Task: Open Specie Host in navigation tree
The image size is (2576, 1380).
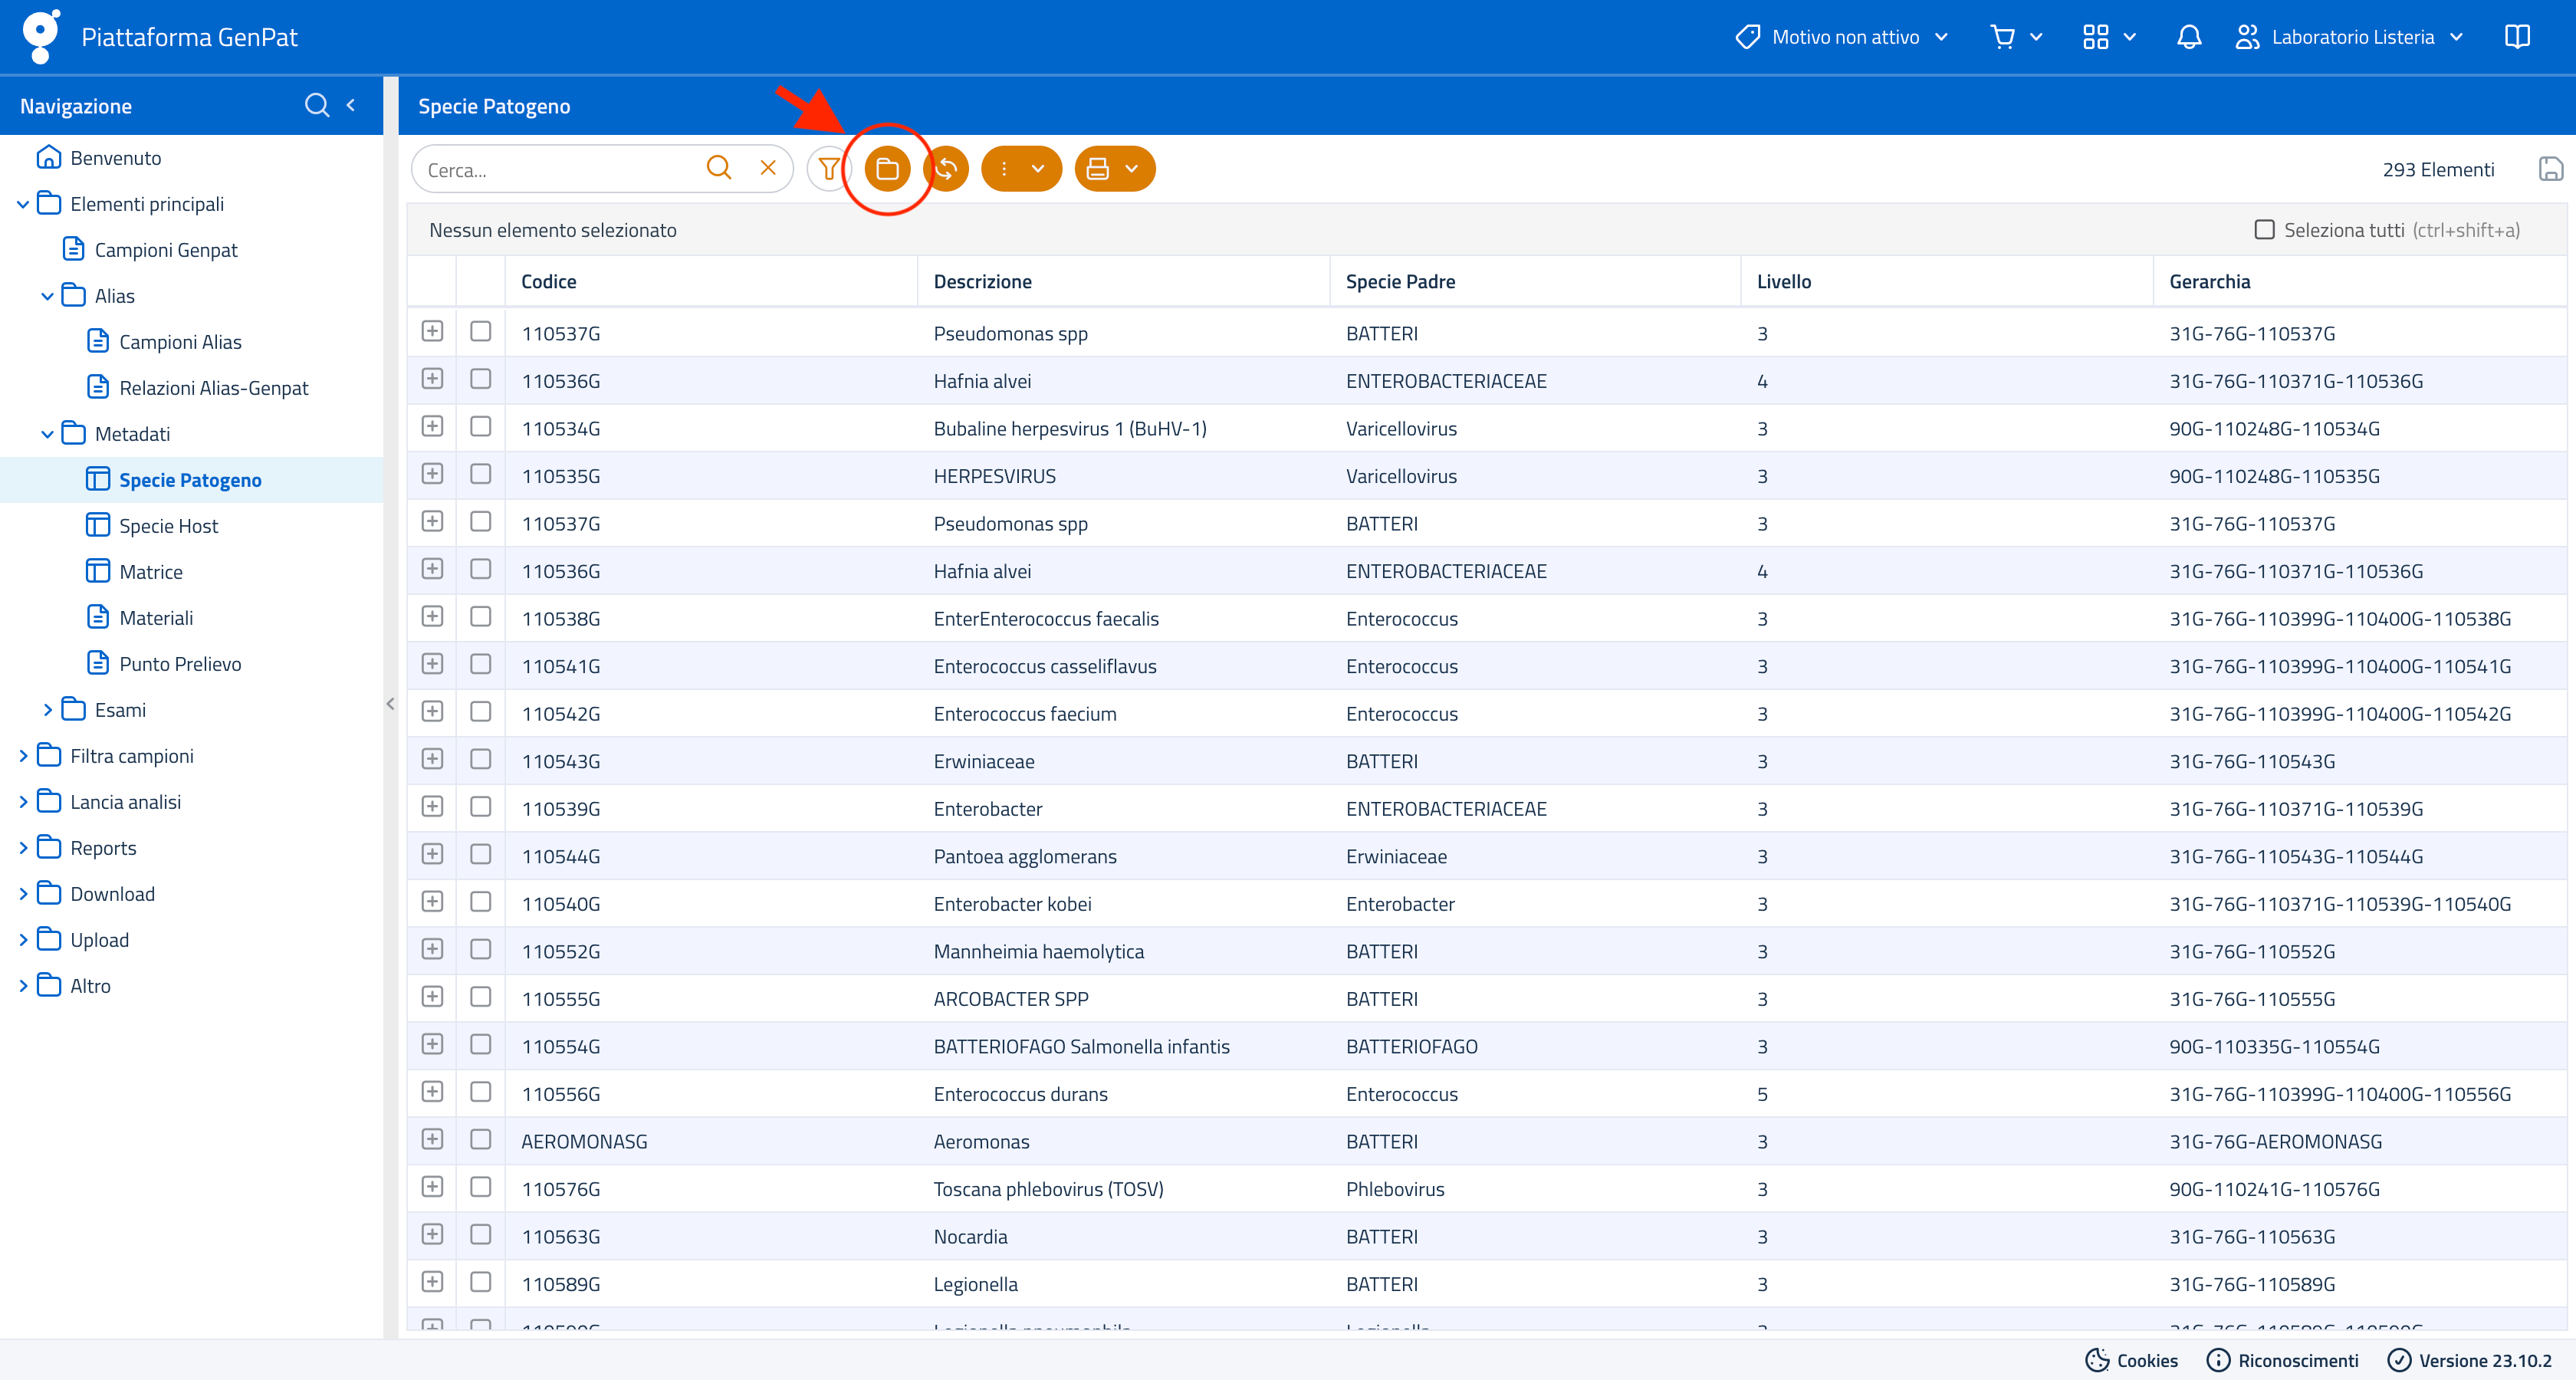Action: (168, 526)
